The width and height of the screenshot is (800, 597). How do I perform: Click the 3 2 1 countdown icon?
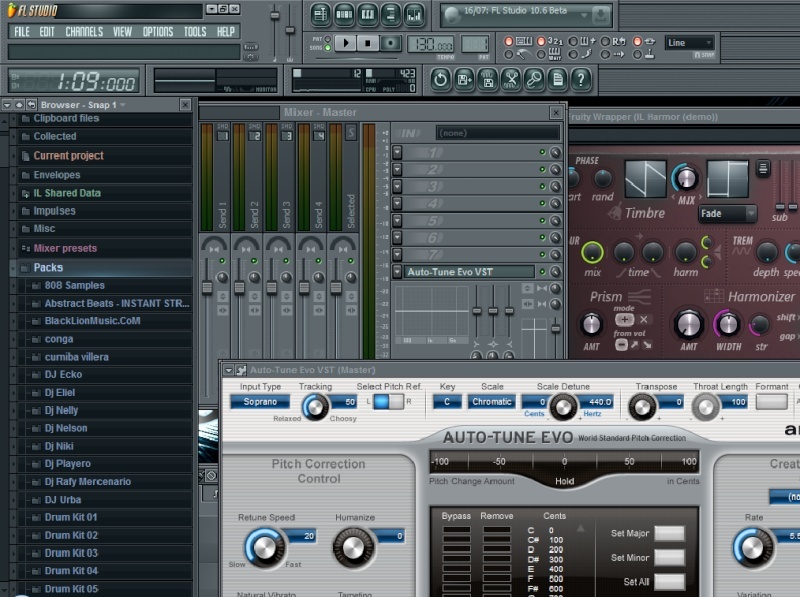point(556,41)
